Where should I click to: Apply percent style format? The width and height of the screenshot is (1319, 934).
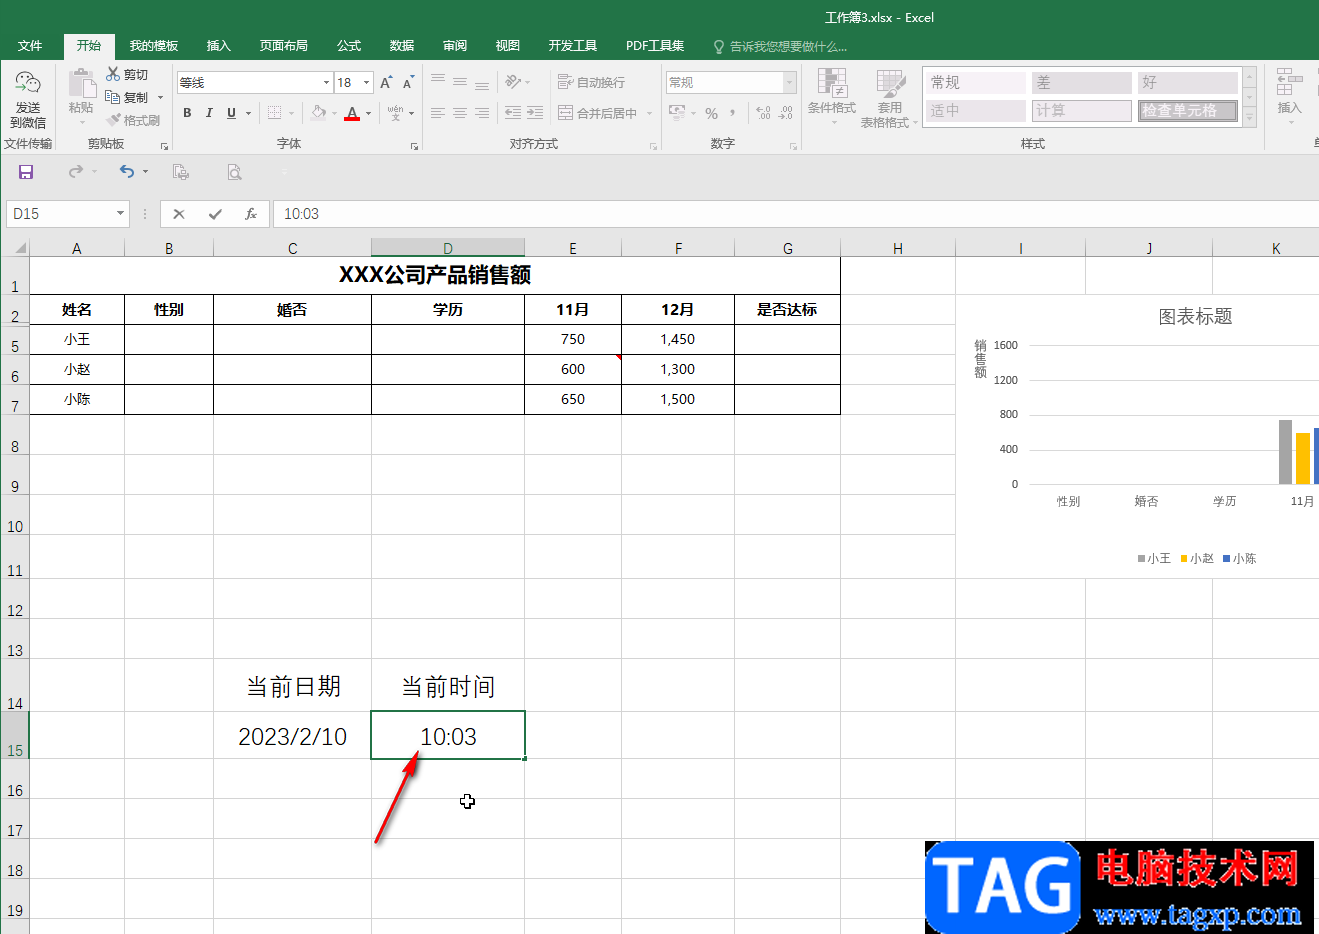coord(712,113)
